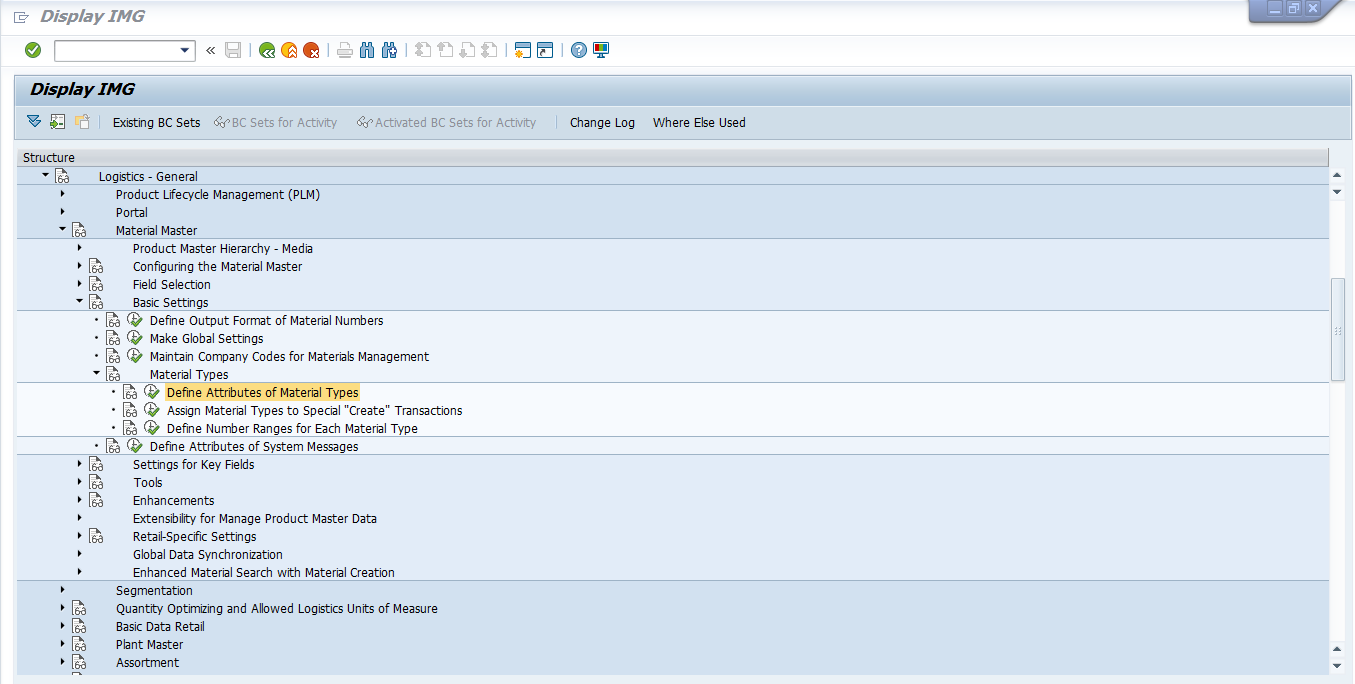Click the Last Page icon
Screen dimensions: 1355x684
489,50
